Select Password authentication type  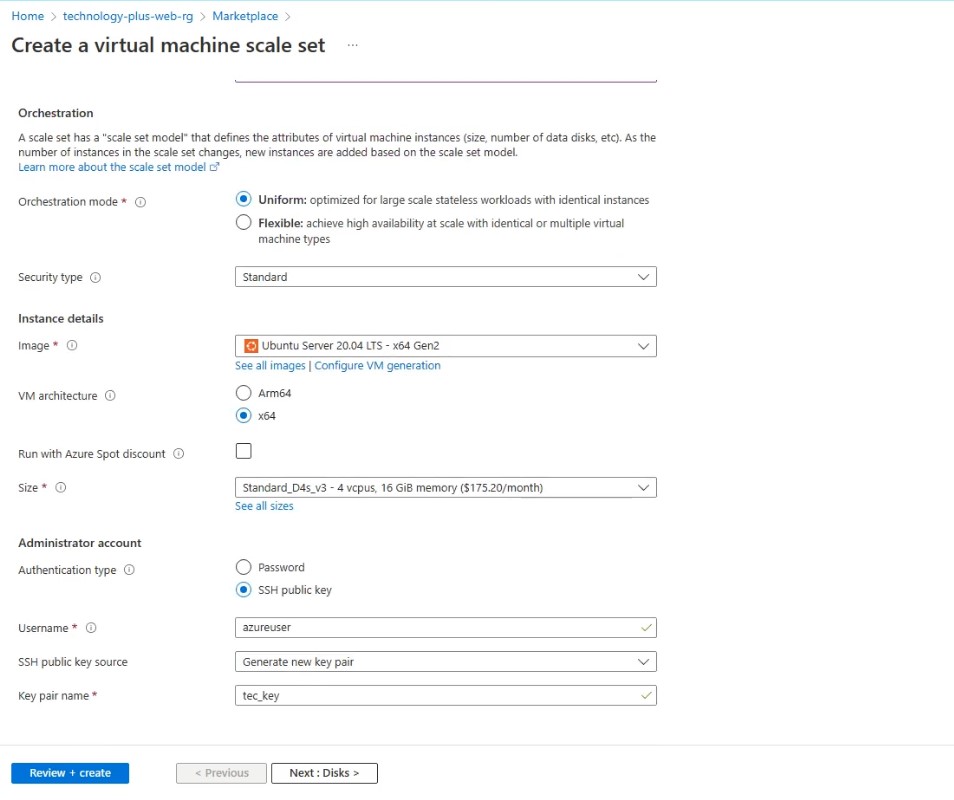(243, 567)
